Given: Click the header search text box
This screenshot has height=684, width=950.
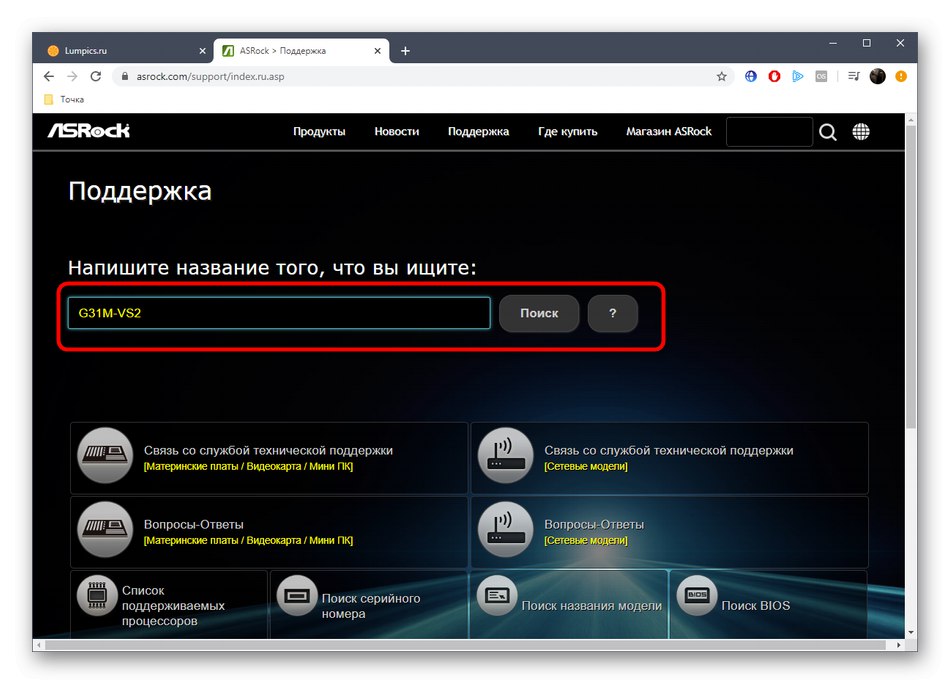Looking at the screenshot, I should click(769, 131).
